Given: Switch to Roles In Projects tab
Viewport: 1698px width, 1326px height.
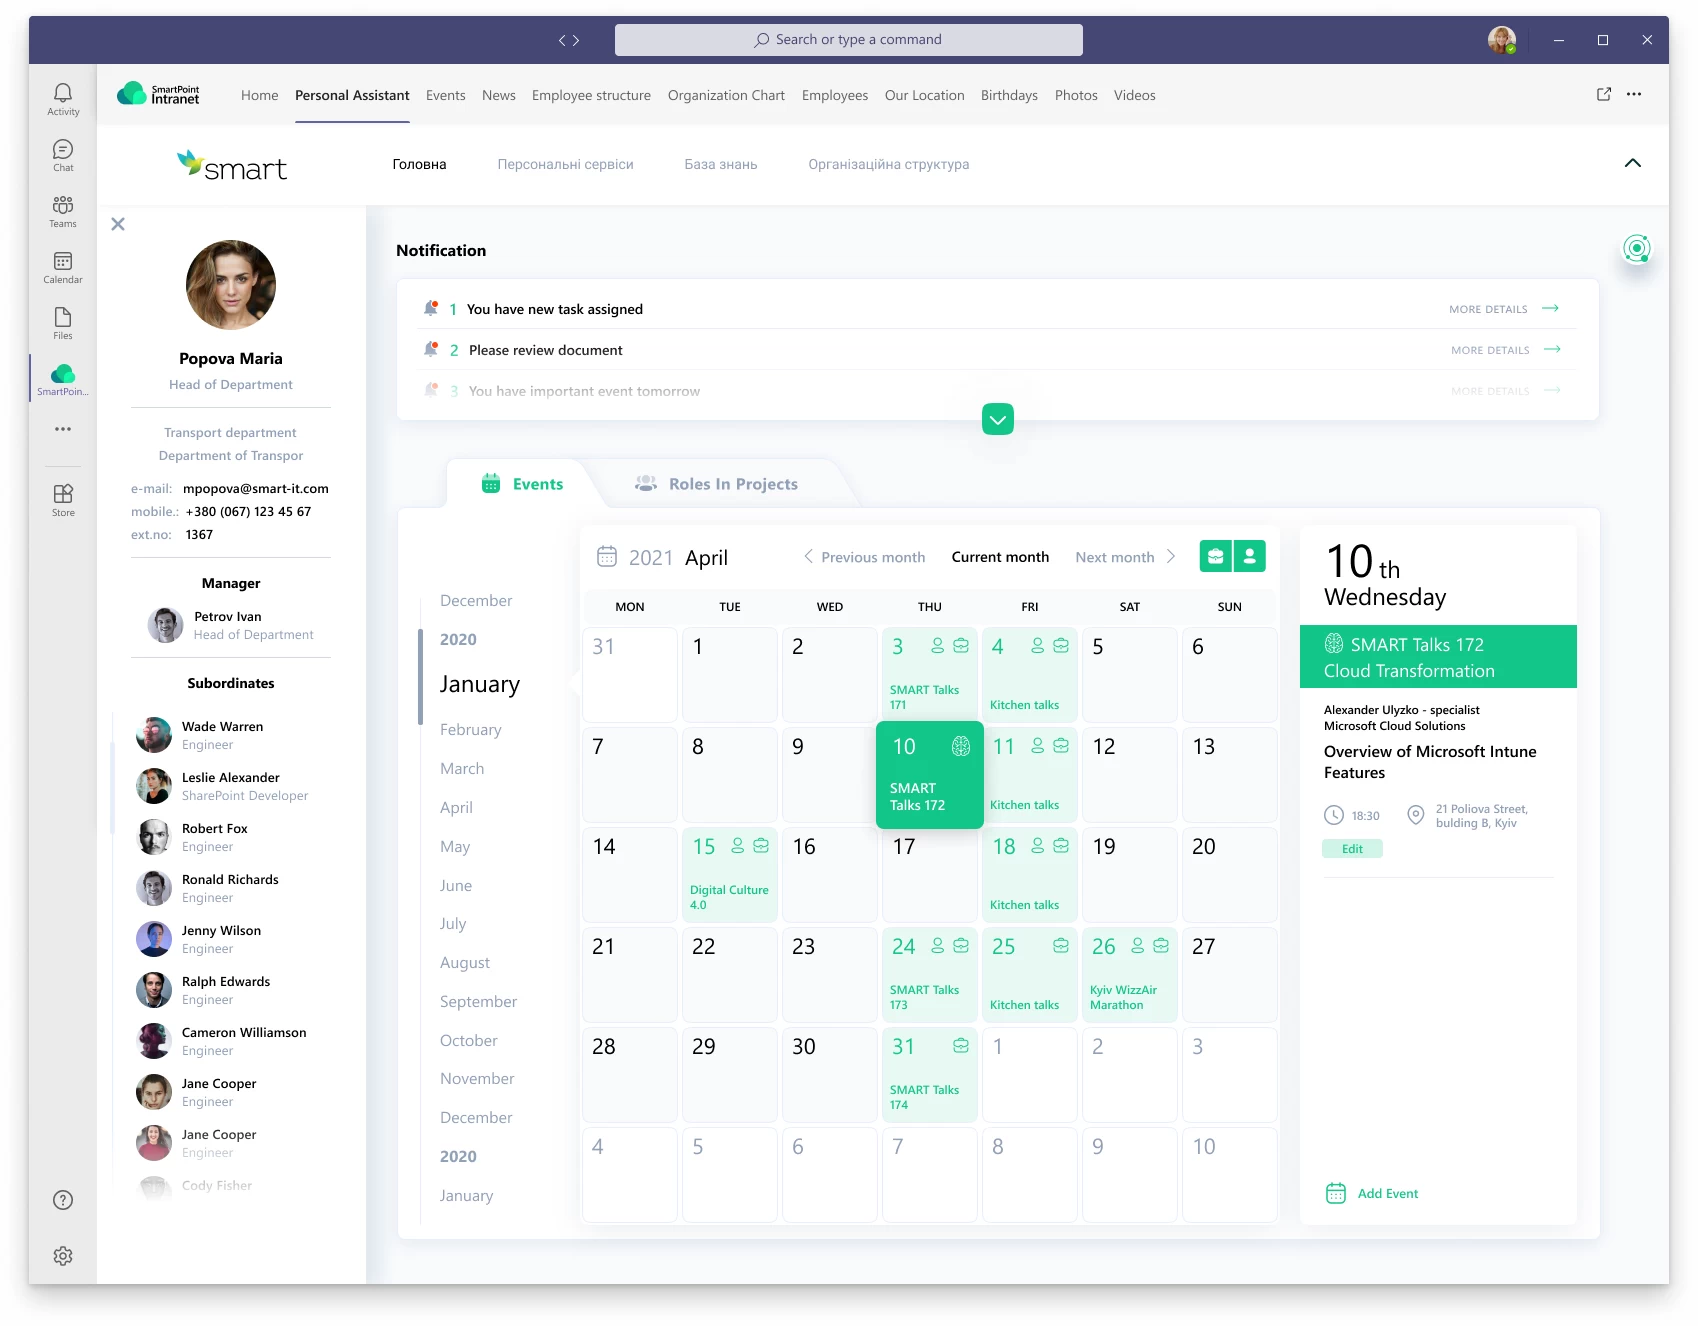Looking at the screenshot, I should coord(732,484).
